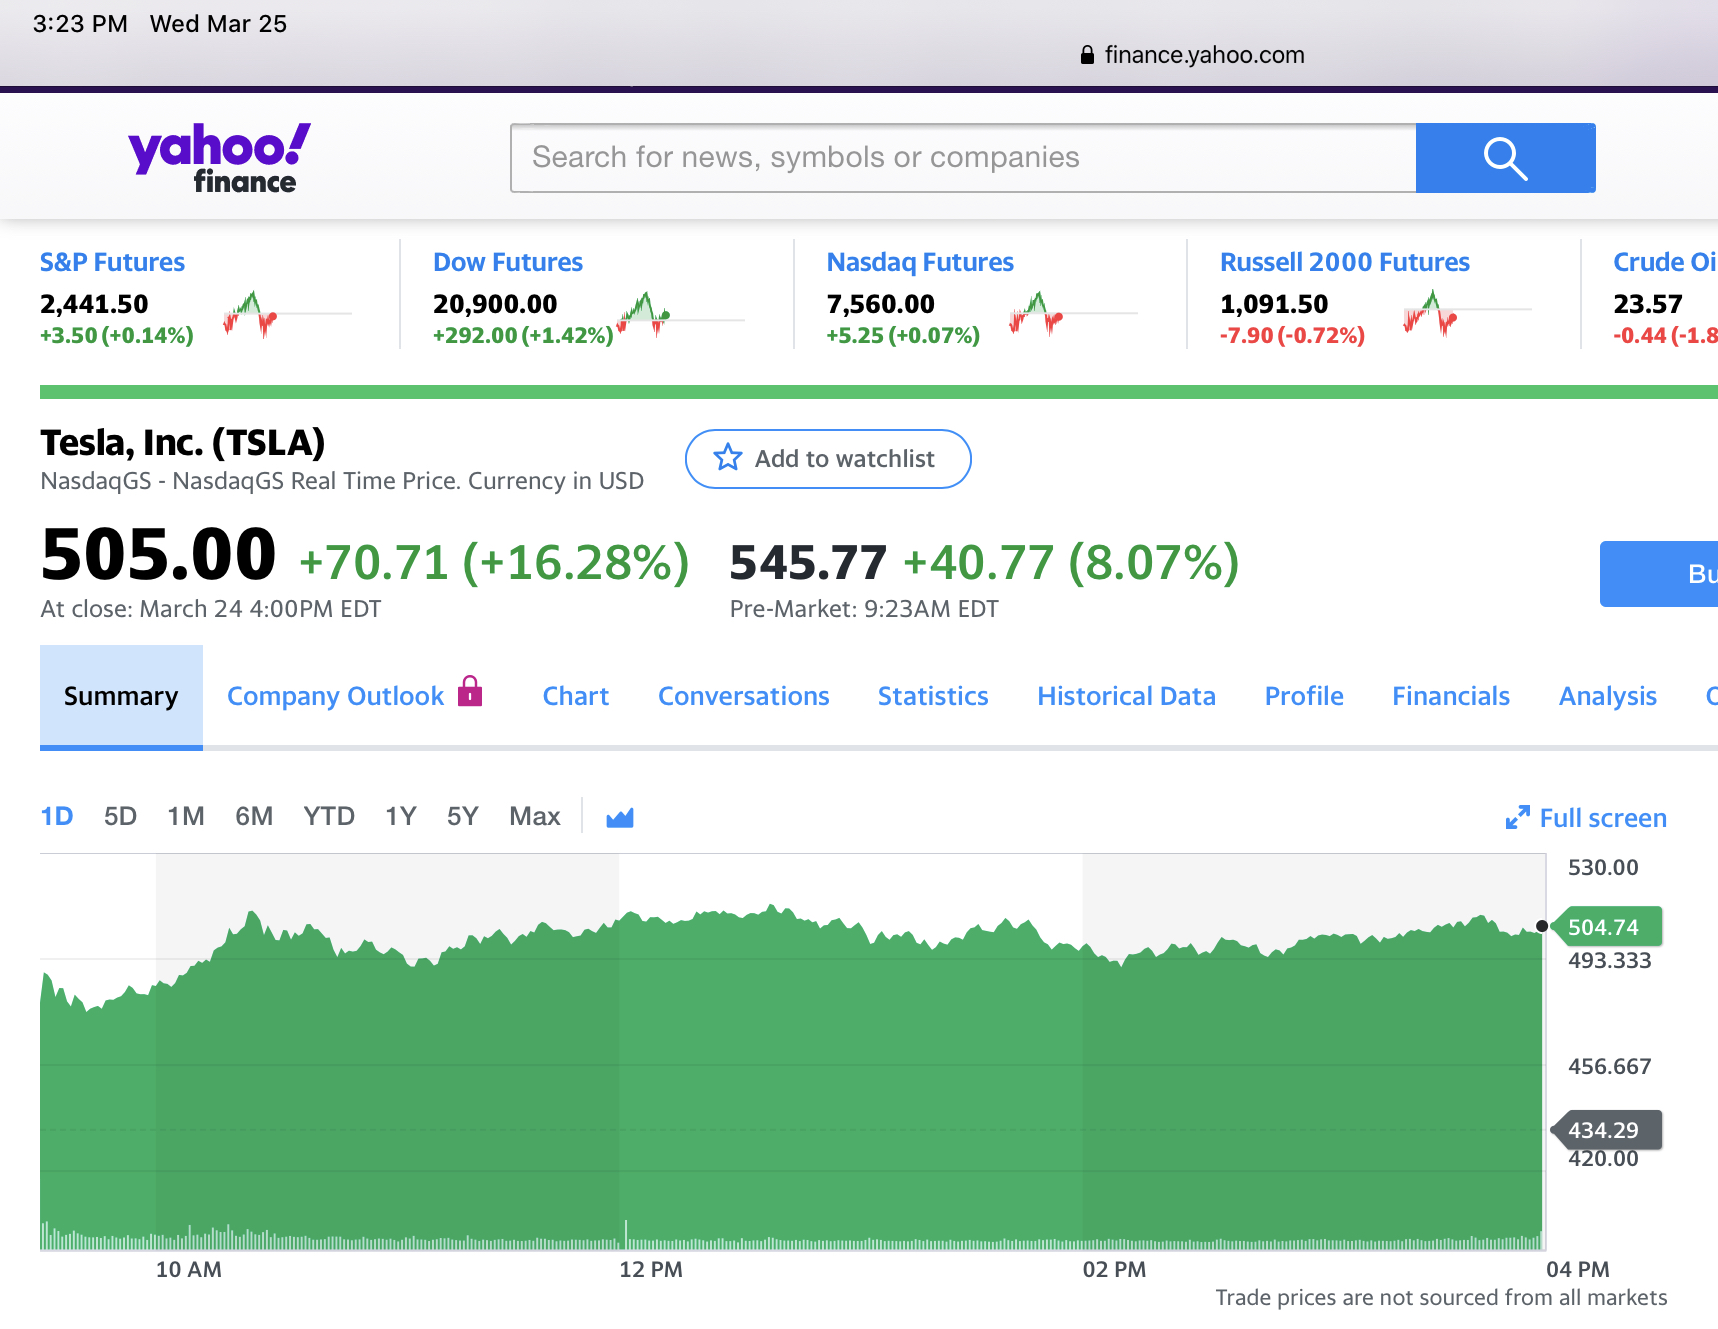Click the search news and symbols field
The image size is (1718, 1329).
(963, 158)
